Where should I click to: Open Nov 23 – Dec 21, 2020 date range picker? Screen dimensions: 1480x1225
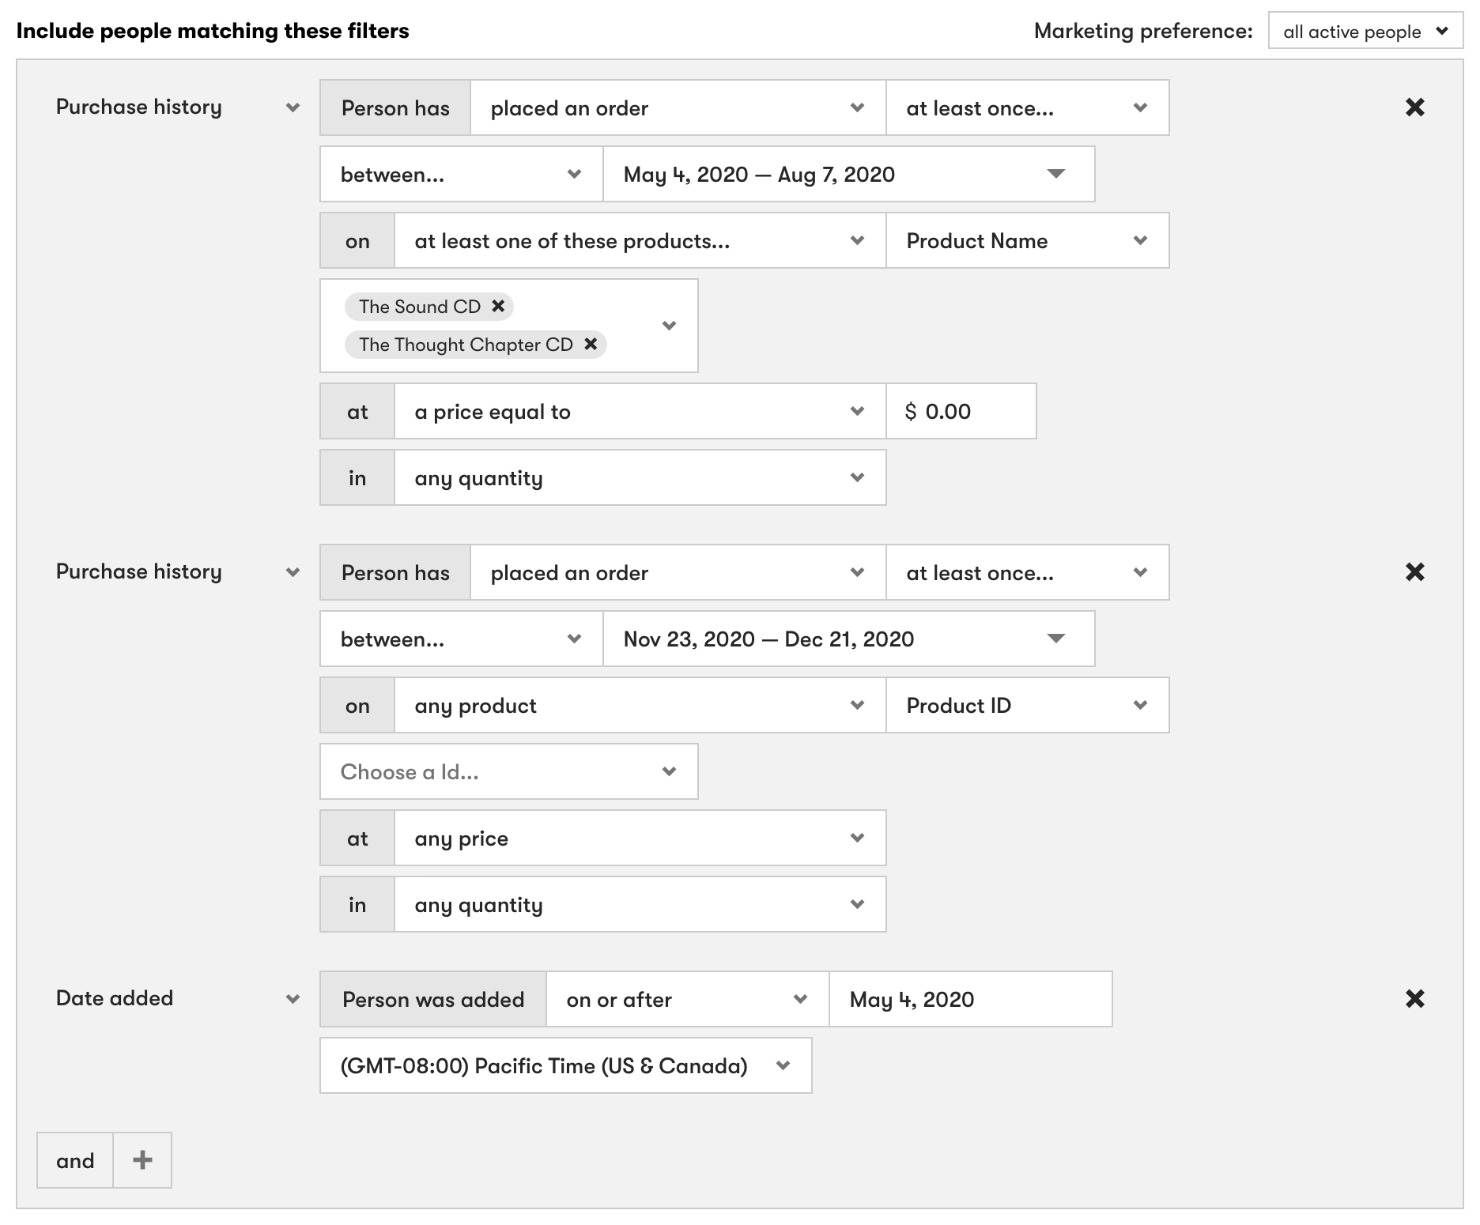(848, 639)
